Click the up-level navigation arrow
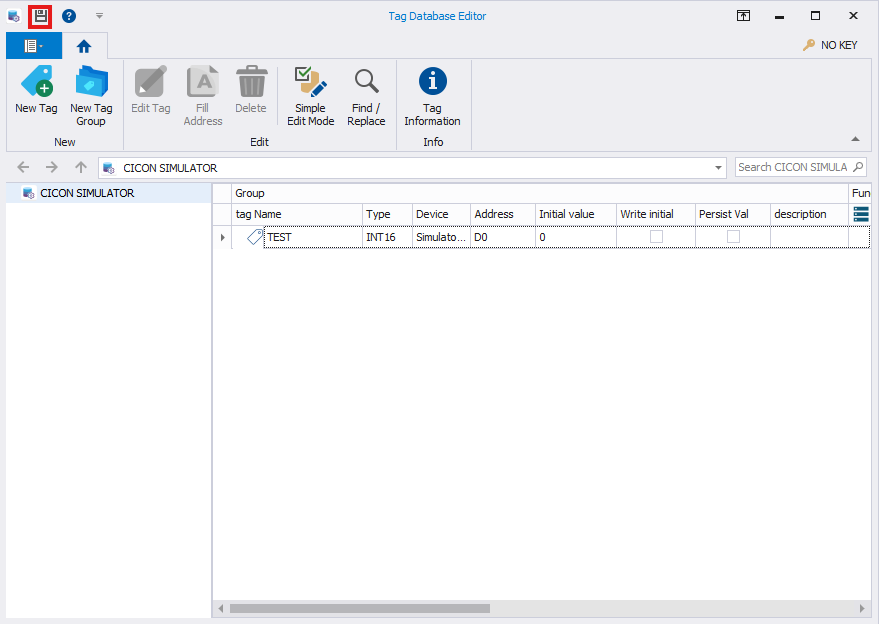This screenshot has width=879, height=624. pyautogui.click(x=82, y=167)
